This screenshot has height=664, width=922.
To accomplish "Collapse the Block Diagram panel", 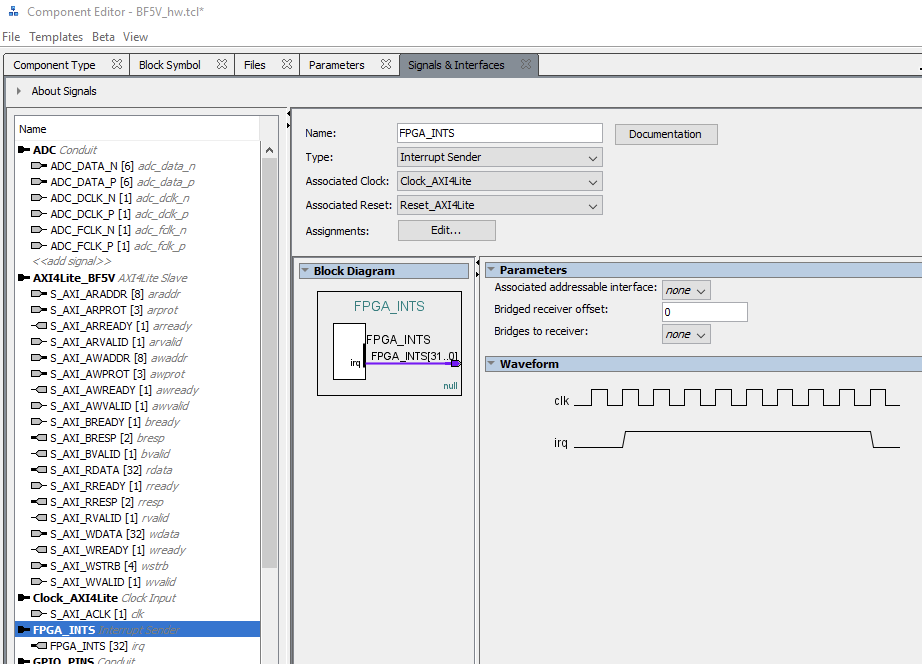I will click(305, 271).
